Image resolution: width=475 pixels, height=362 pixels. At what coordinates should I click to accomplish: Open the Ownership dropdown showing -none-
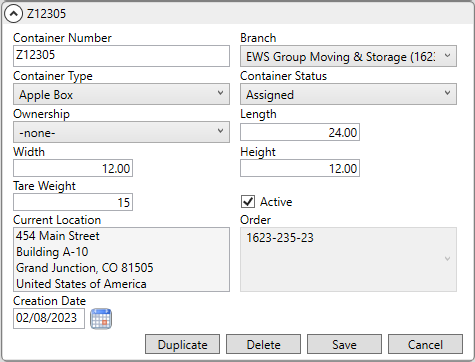coord(121,132)
